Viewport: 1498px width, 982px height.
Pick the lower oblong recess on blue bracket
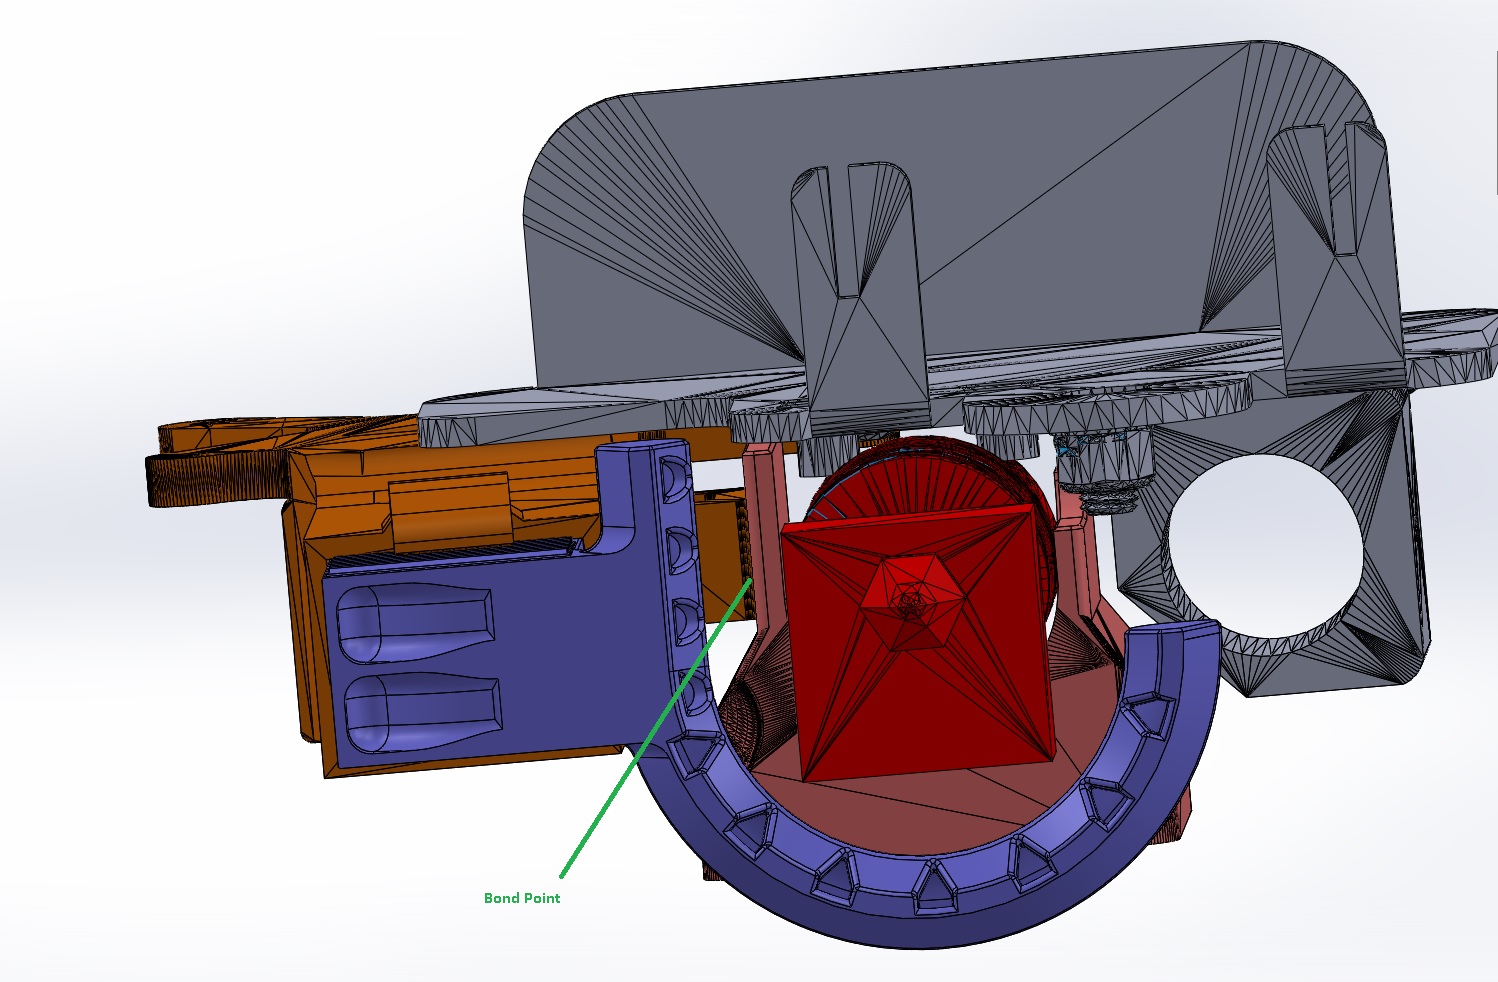tap(421, 712)
